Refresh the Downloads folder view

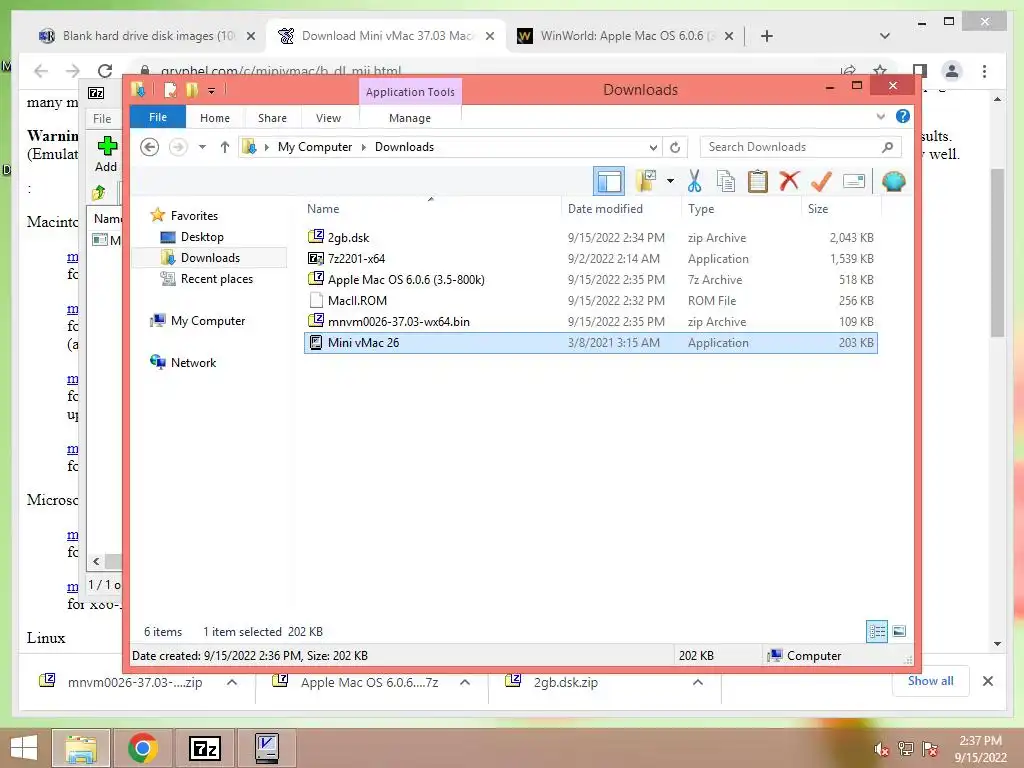[x=675, y=148]
